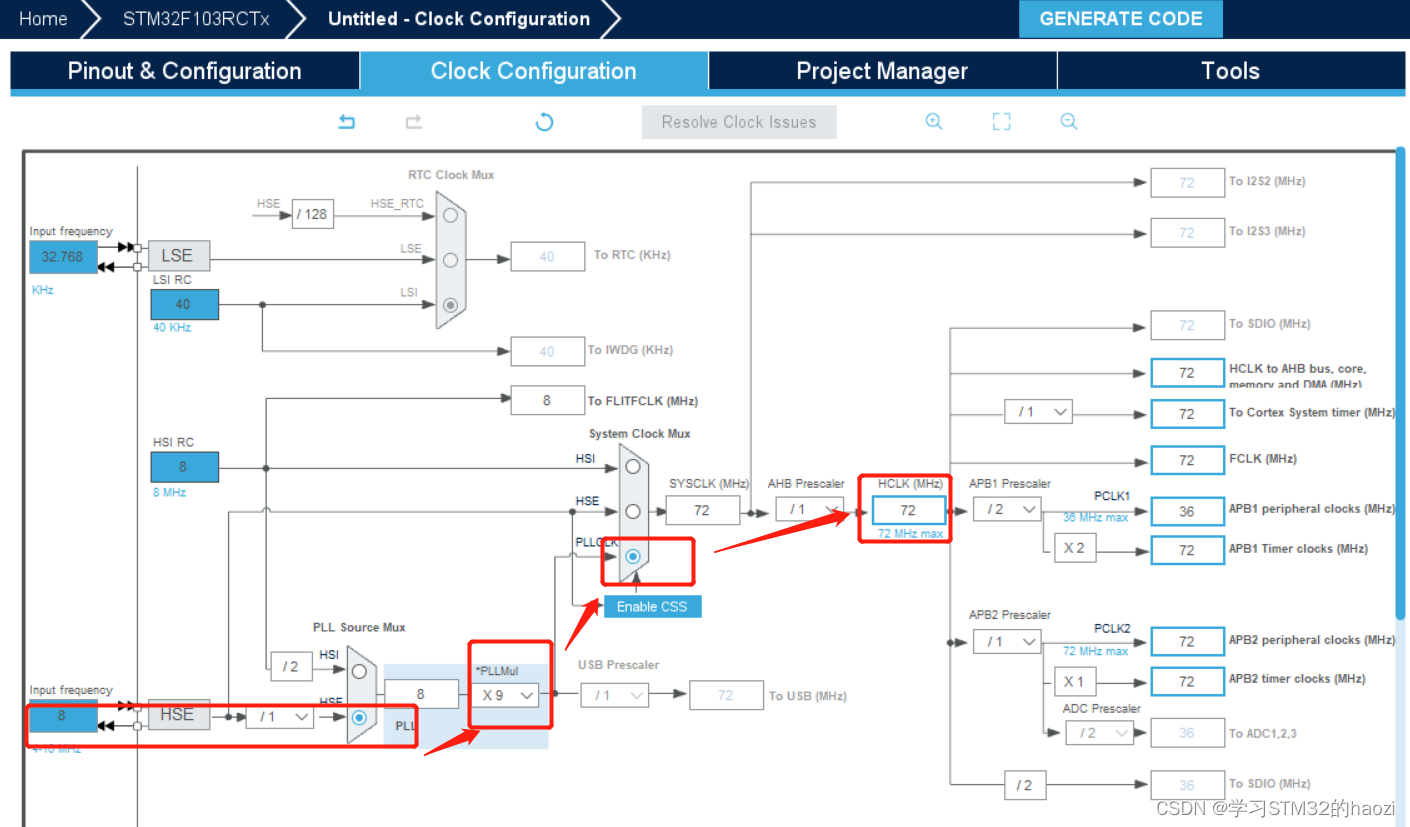Click APB1 timer X 2 multiplier box

(1074, 548)
